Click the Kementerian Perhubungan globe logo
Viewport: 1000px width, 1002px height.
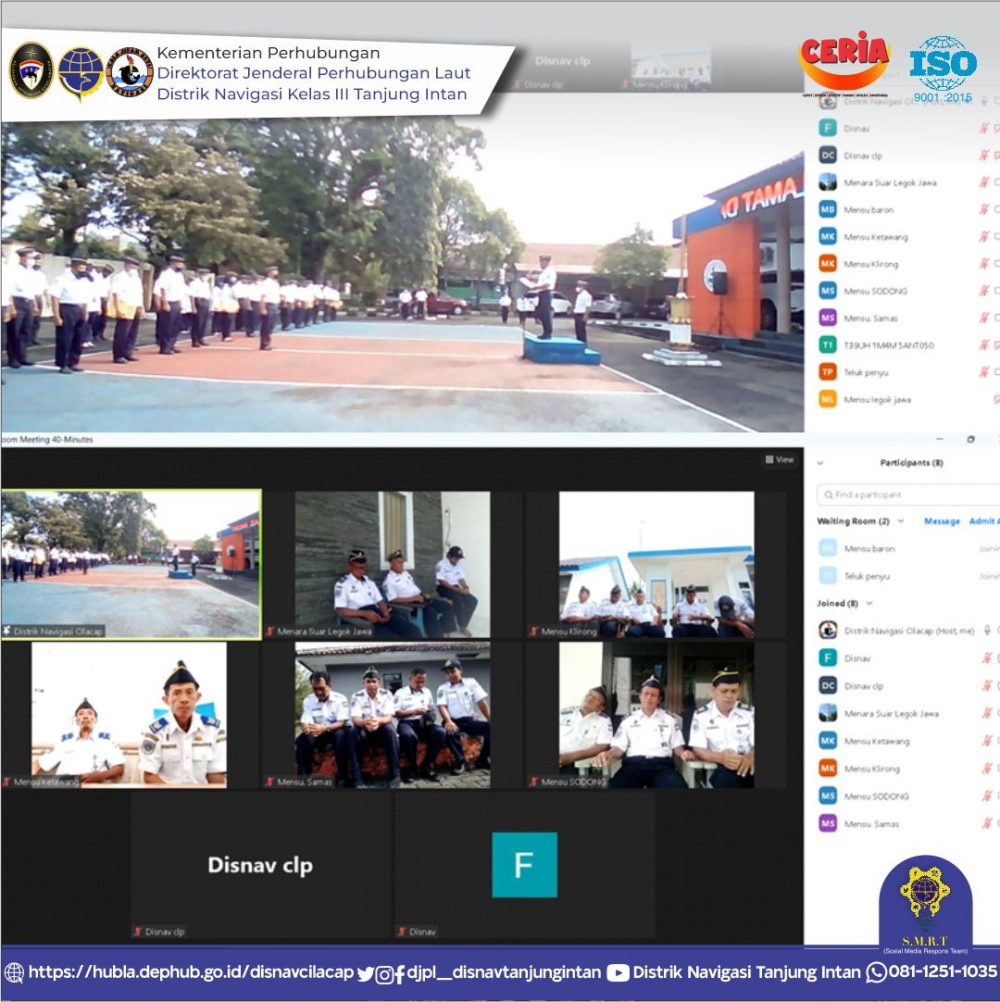click(81, 73)
